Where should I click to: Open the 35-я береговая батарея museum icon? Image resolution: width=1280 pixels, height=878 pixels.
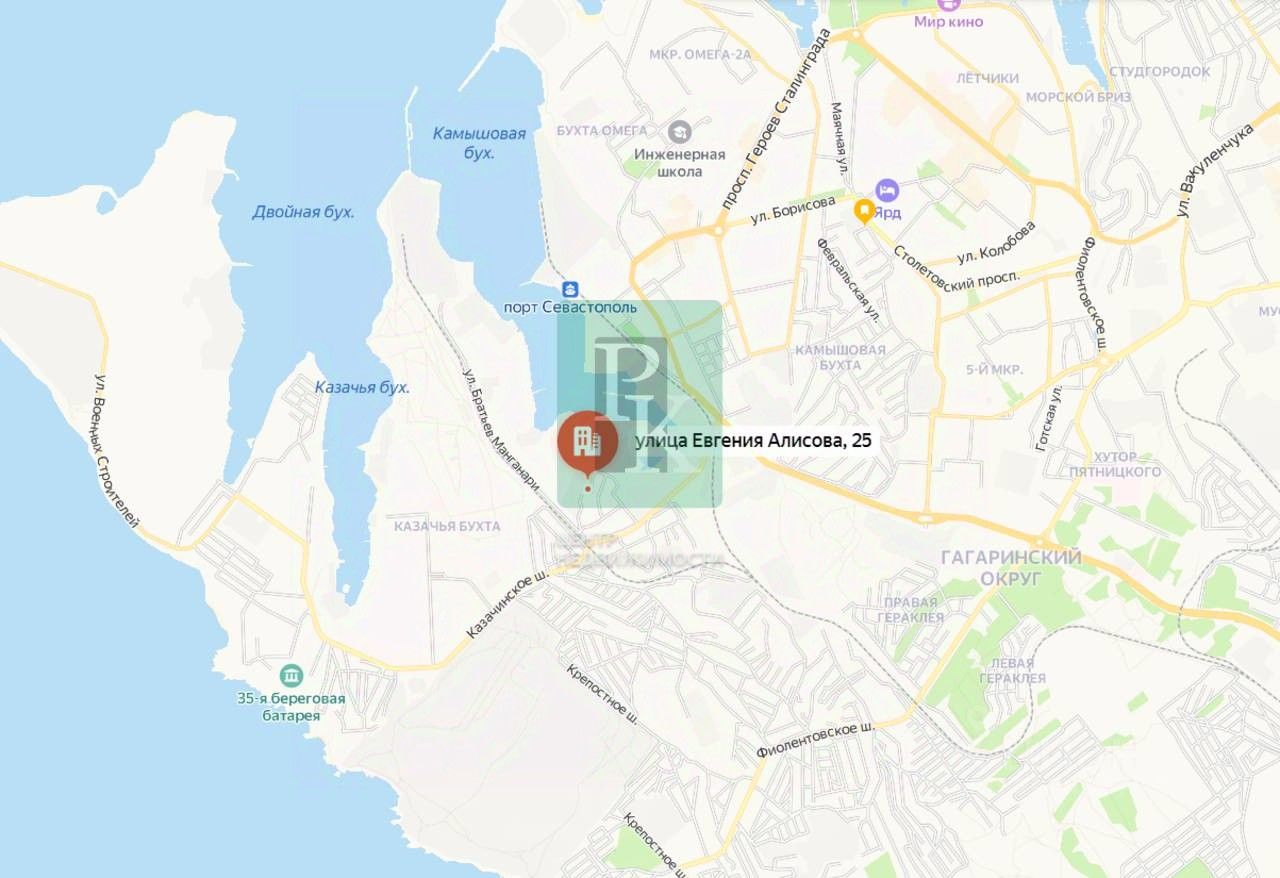(x=291, y=675)
